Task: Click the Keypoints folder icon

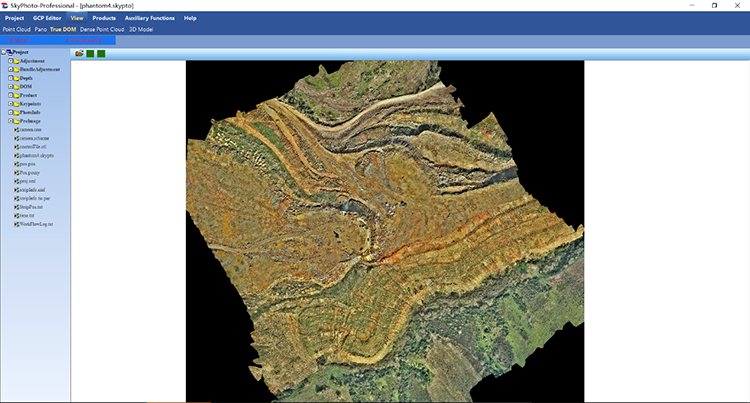Action: pos(16,104)
